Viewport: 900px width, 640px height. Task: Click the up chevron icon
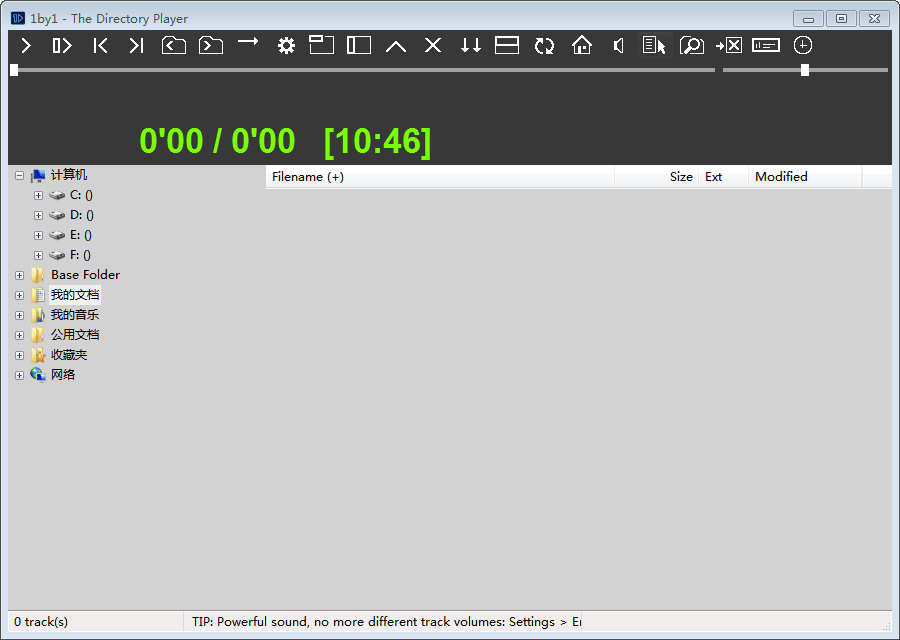tap(396, 46)
